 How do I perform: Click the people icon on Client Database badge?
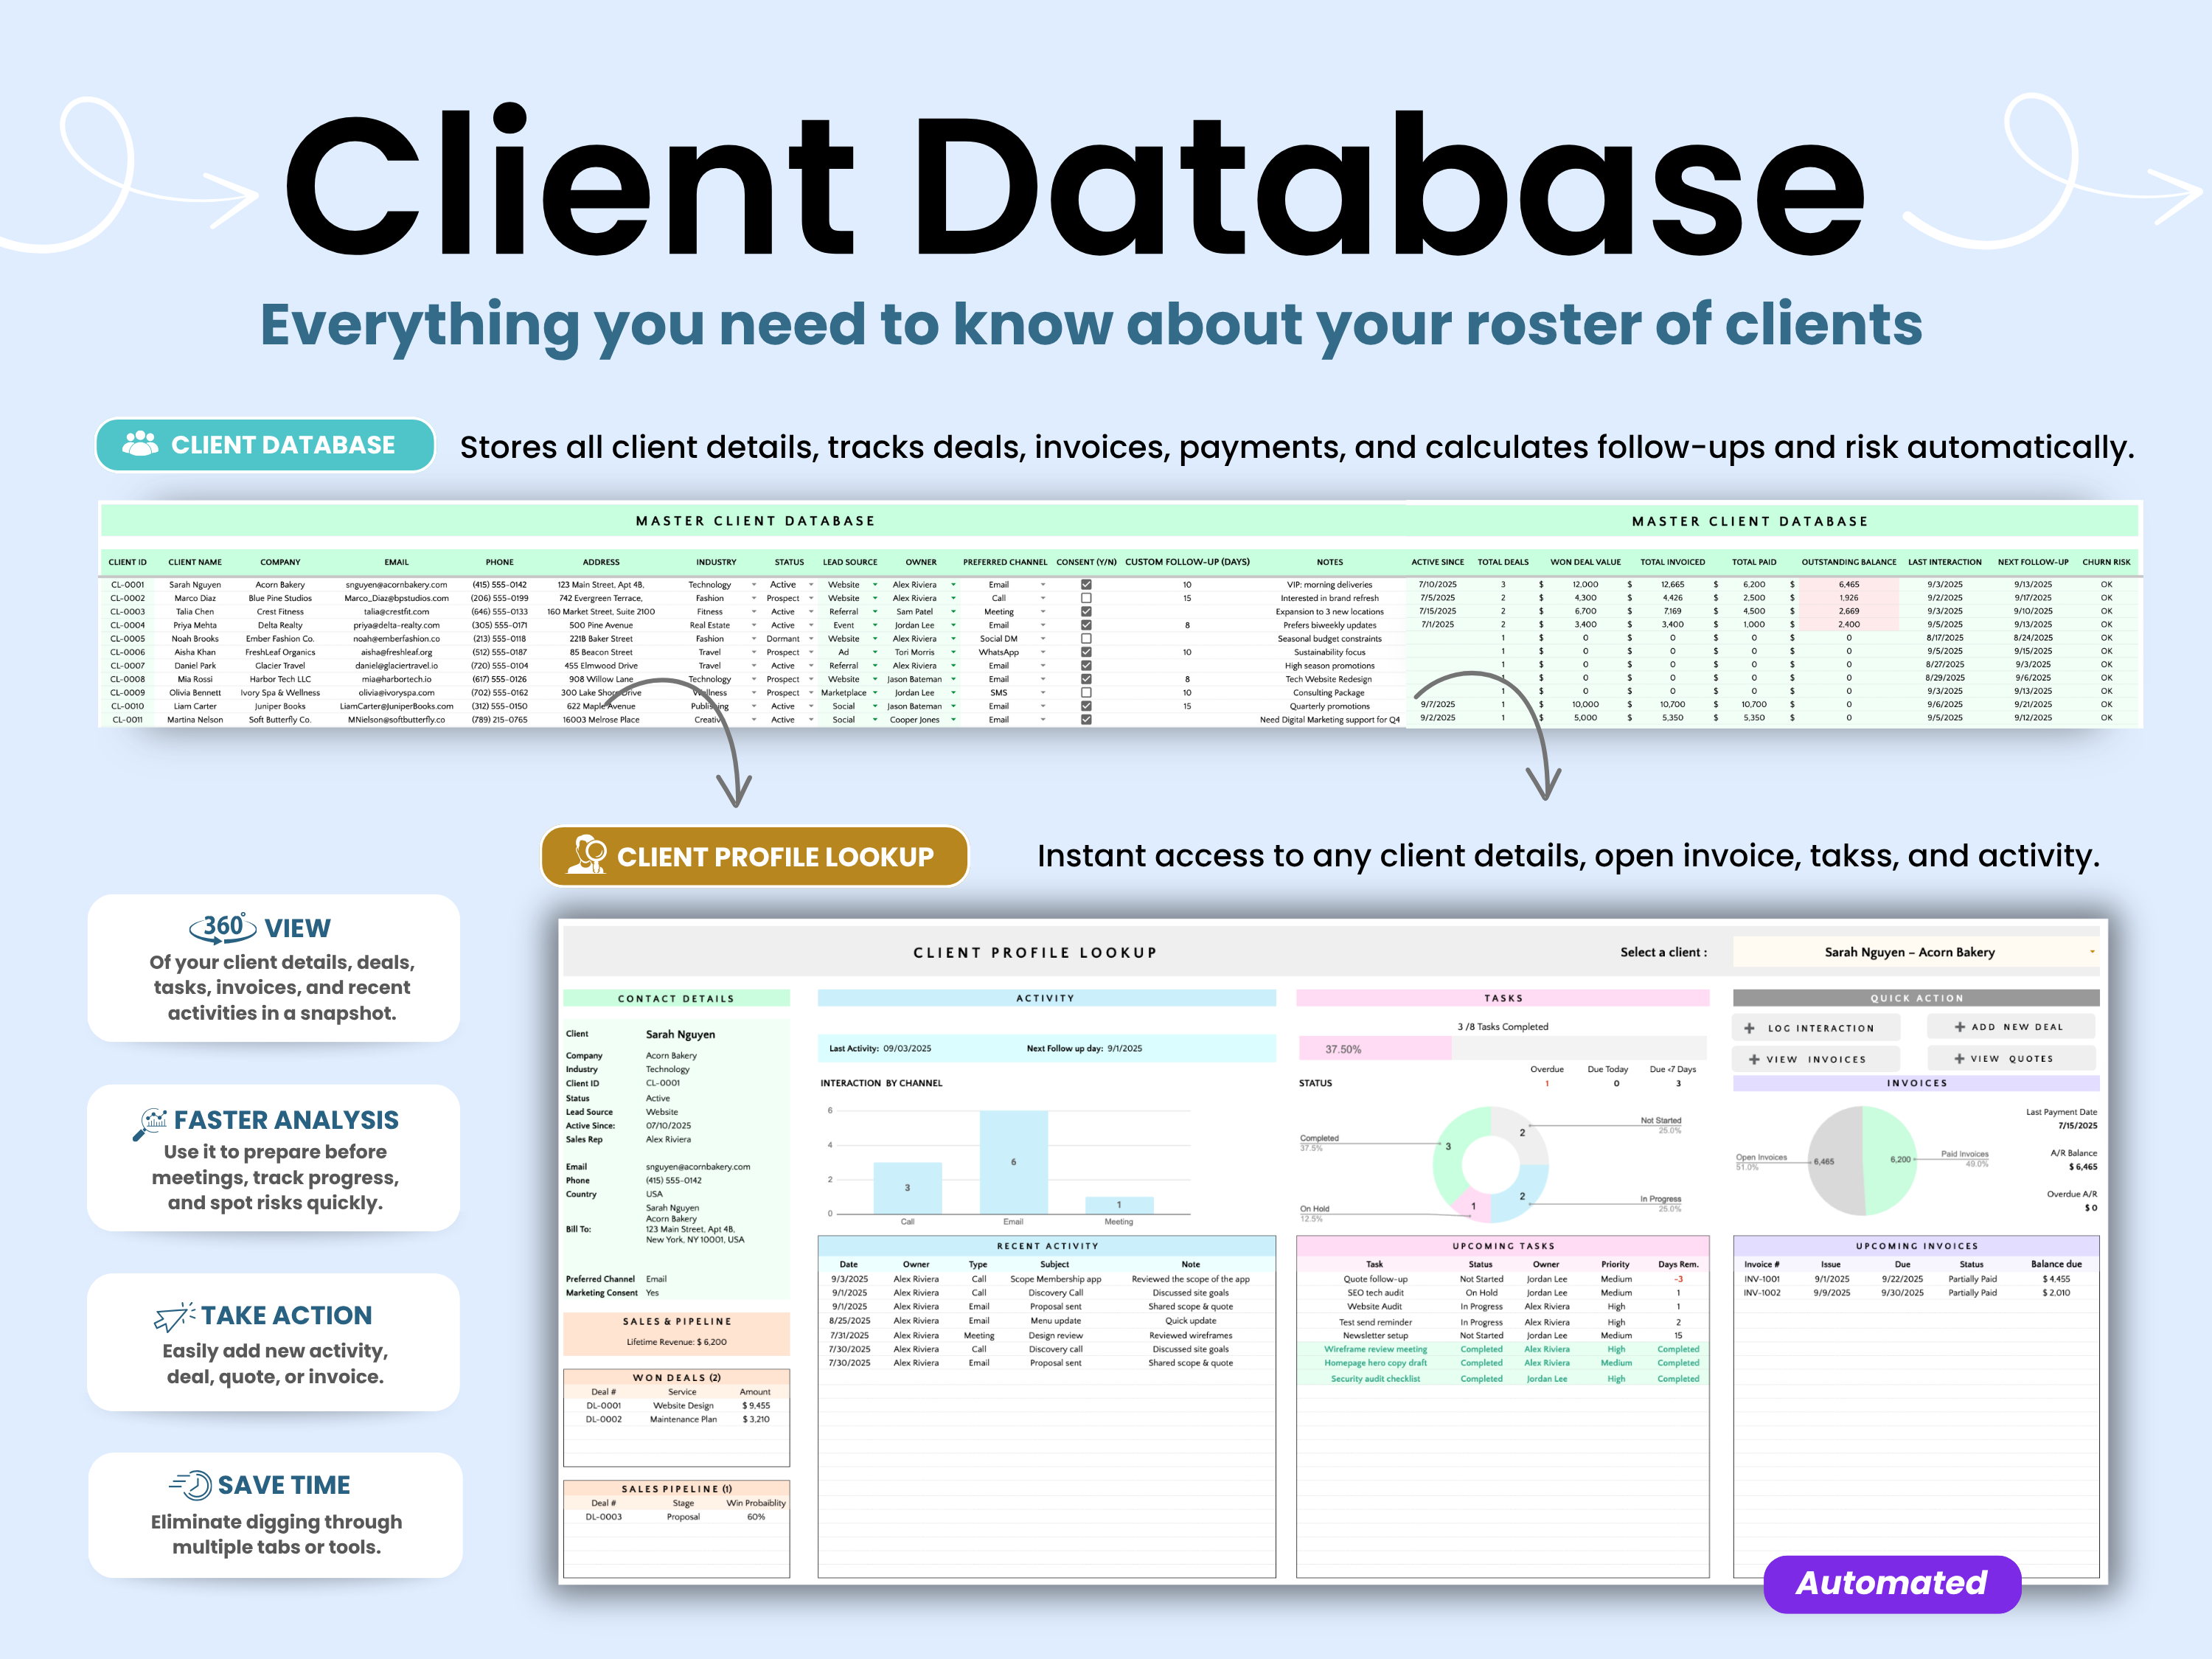(140, 444)
